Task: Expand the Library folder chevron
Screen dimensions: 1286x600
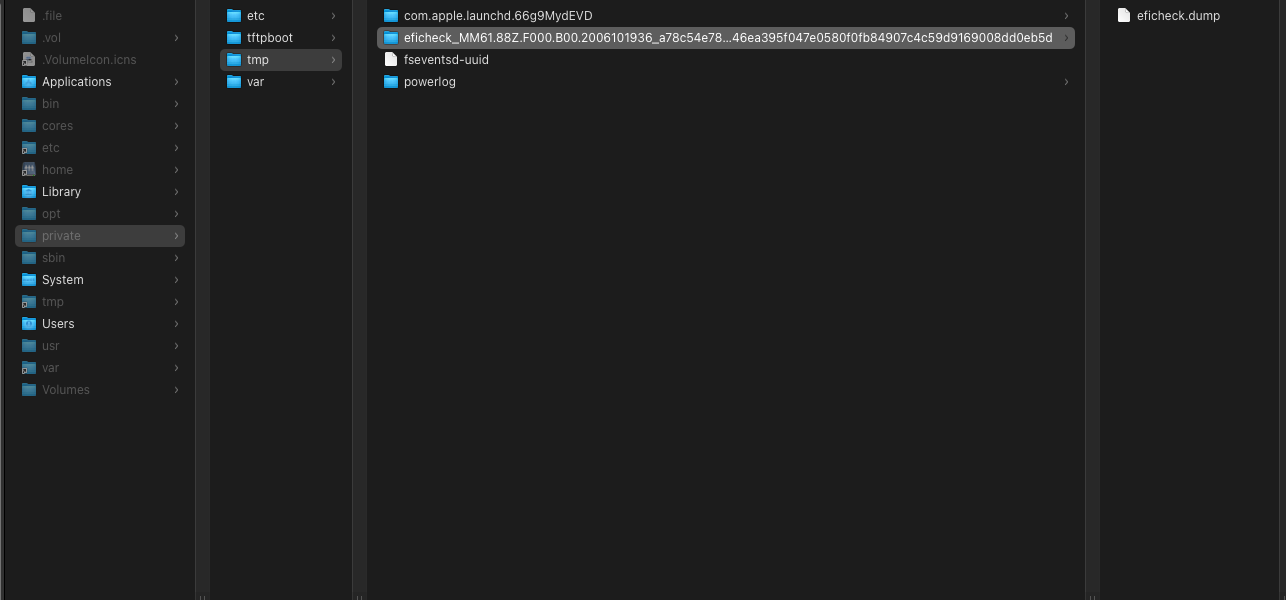Action: [177, 192]
